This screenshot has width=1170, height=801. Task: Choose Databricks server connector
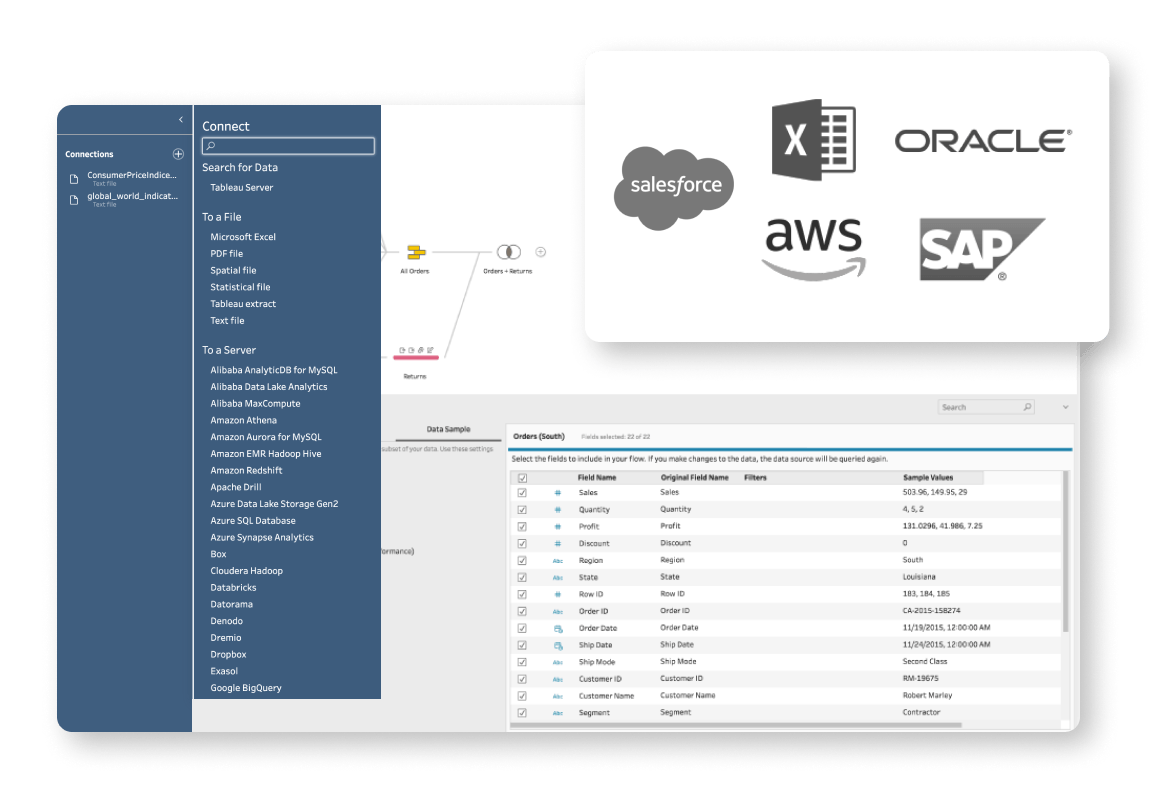tap(234, 587)
